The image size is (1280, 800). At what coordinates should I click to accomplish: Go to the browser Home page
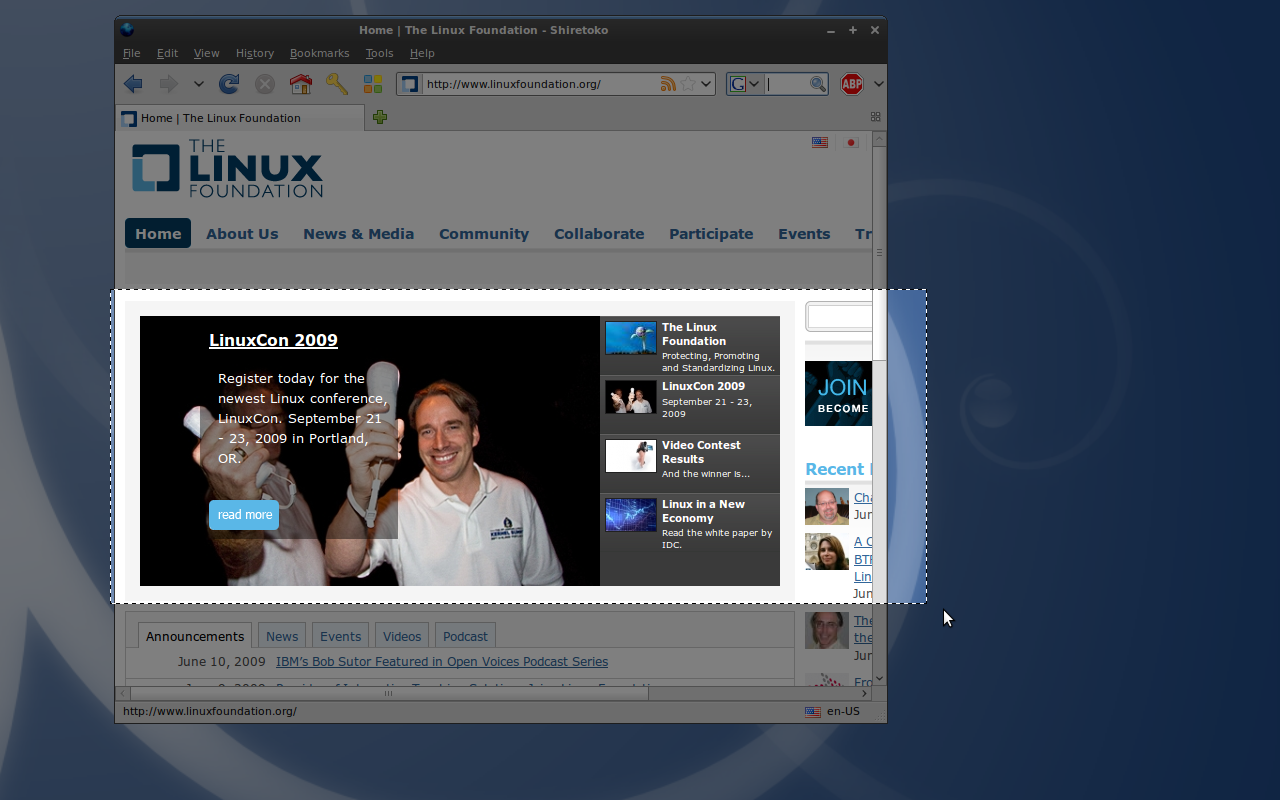pos(300,84)
